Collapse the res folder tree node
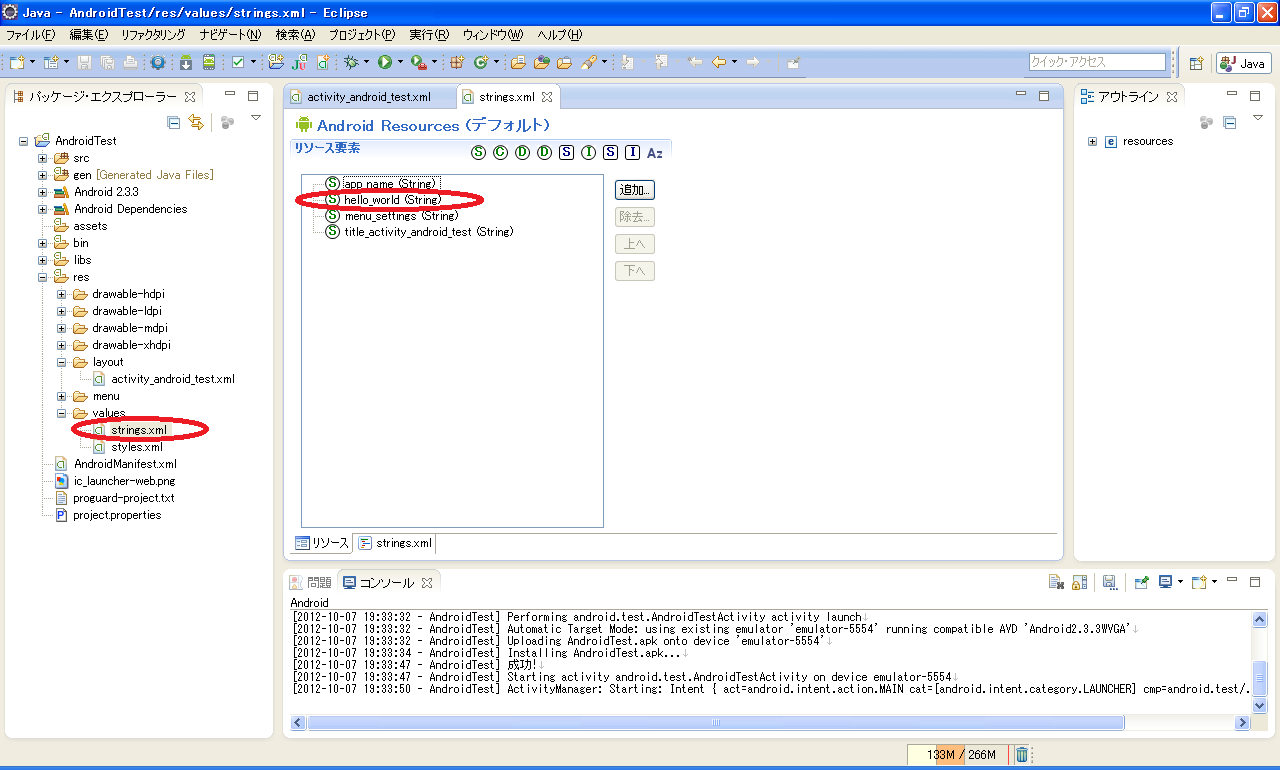The width and height of the screenshot is (1280, 770). click(x=43, y=277)
